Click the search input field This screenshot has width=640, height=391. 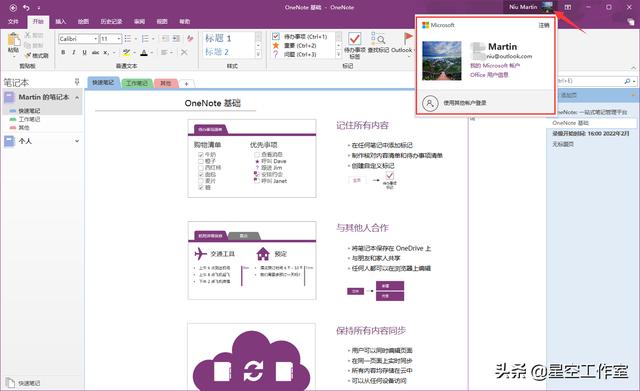(x=590, y=82)
